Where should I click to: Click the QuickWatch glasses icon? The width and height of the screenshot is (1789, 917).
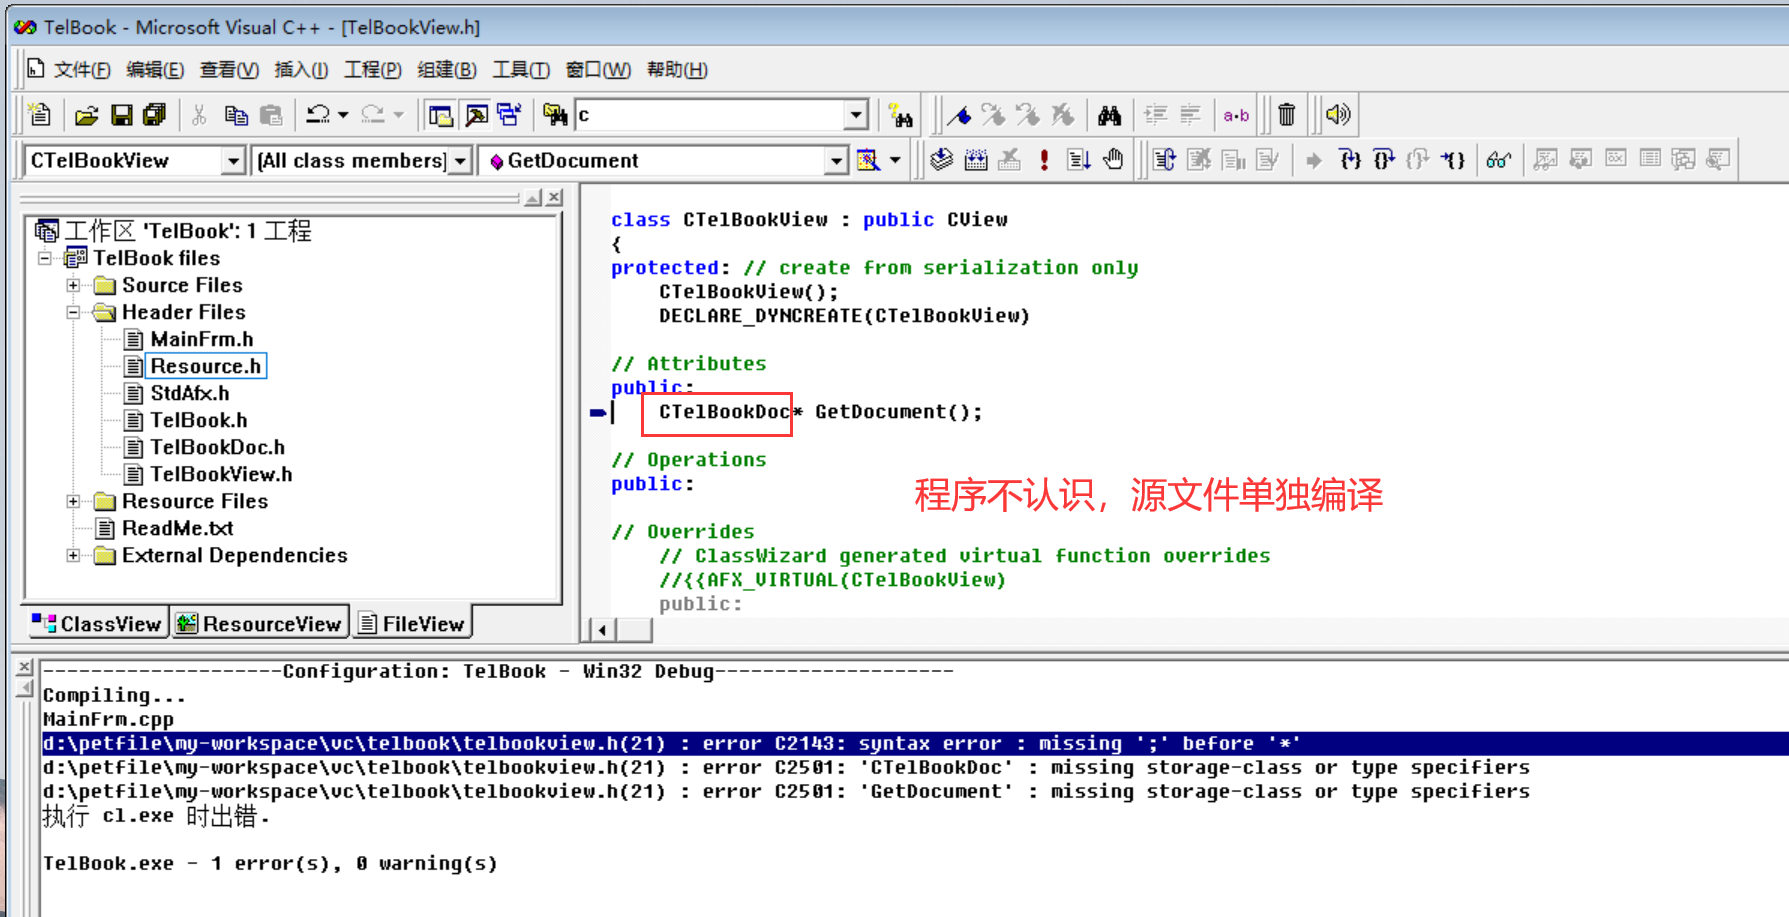pyautogui.click(x=1498, y=160)
